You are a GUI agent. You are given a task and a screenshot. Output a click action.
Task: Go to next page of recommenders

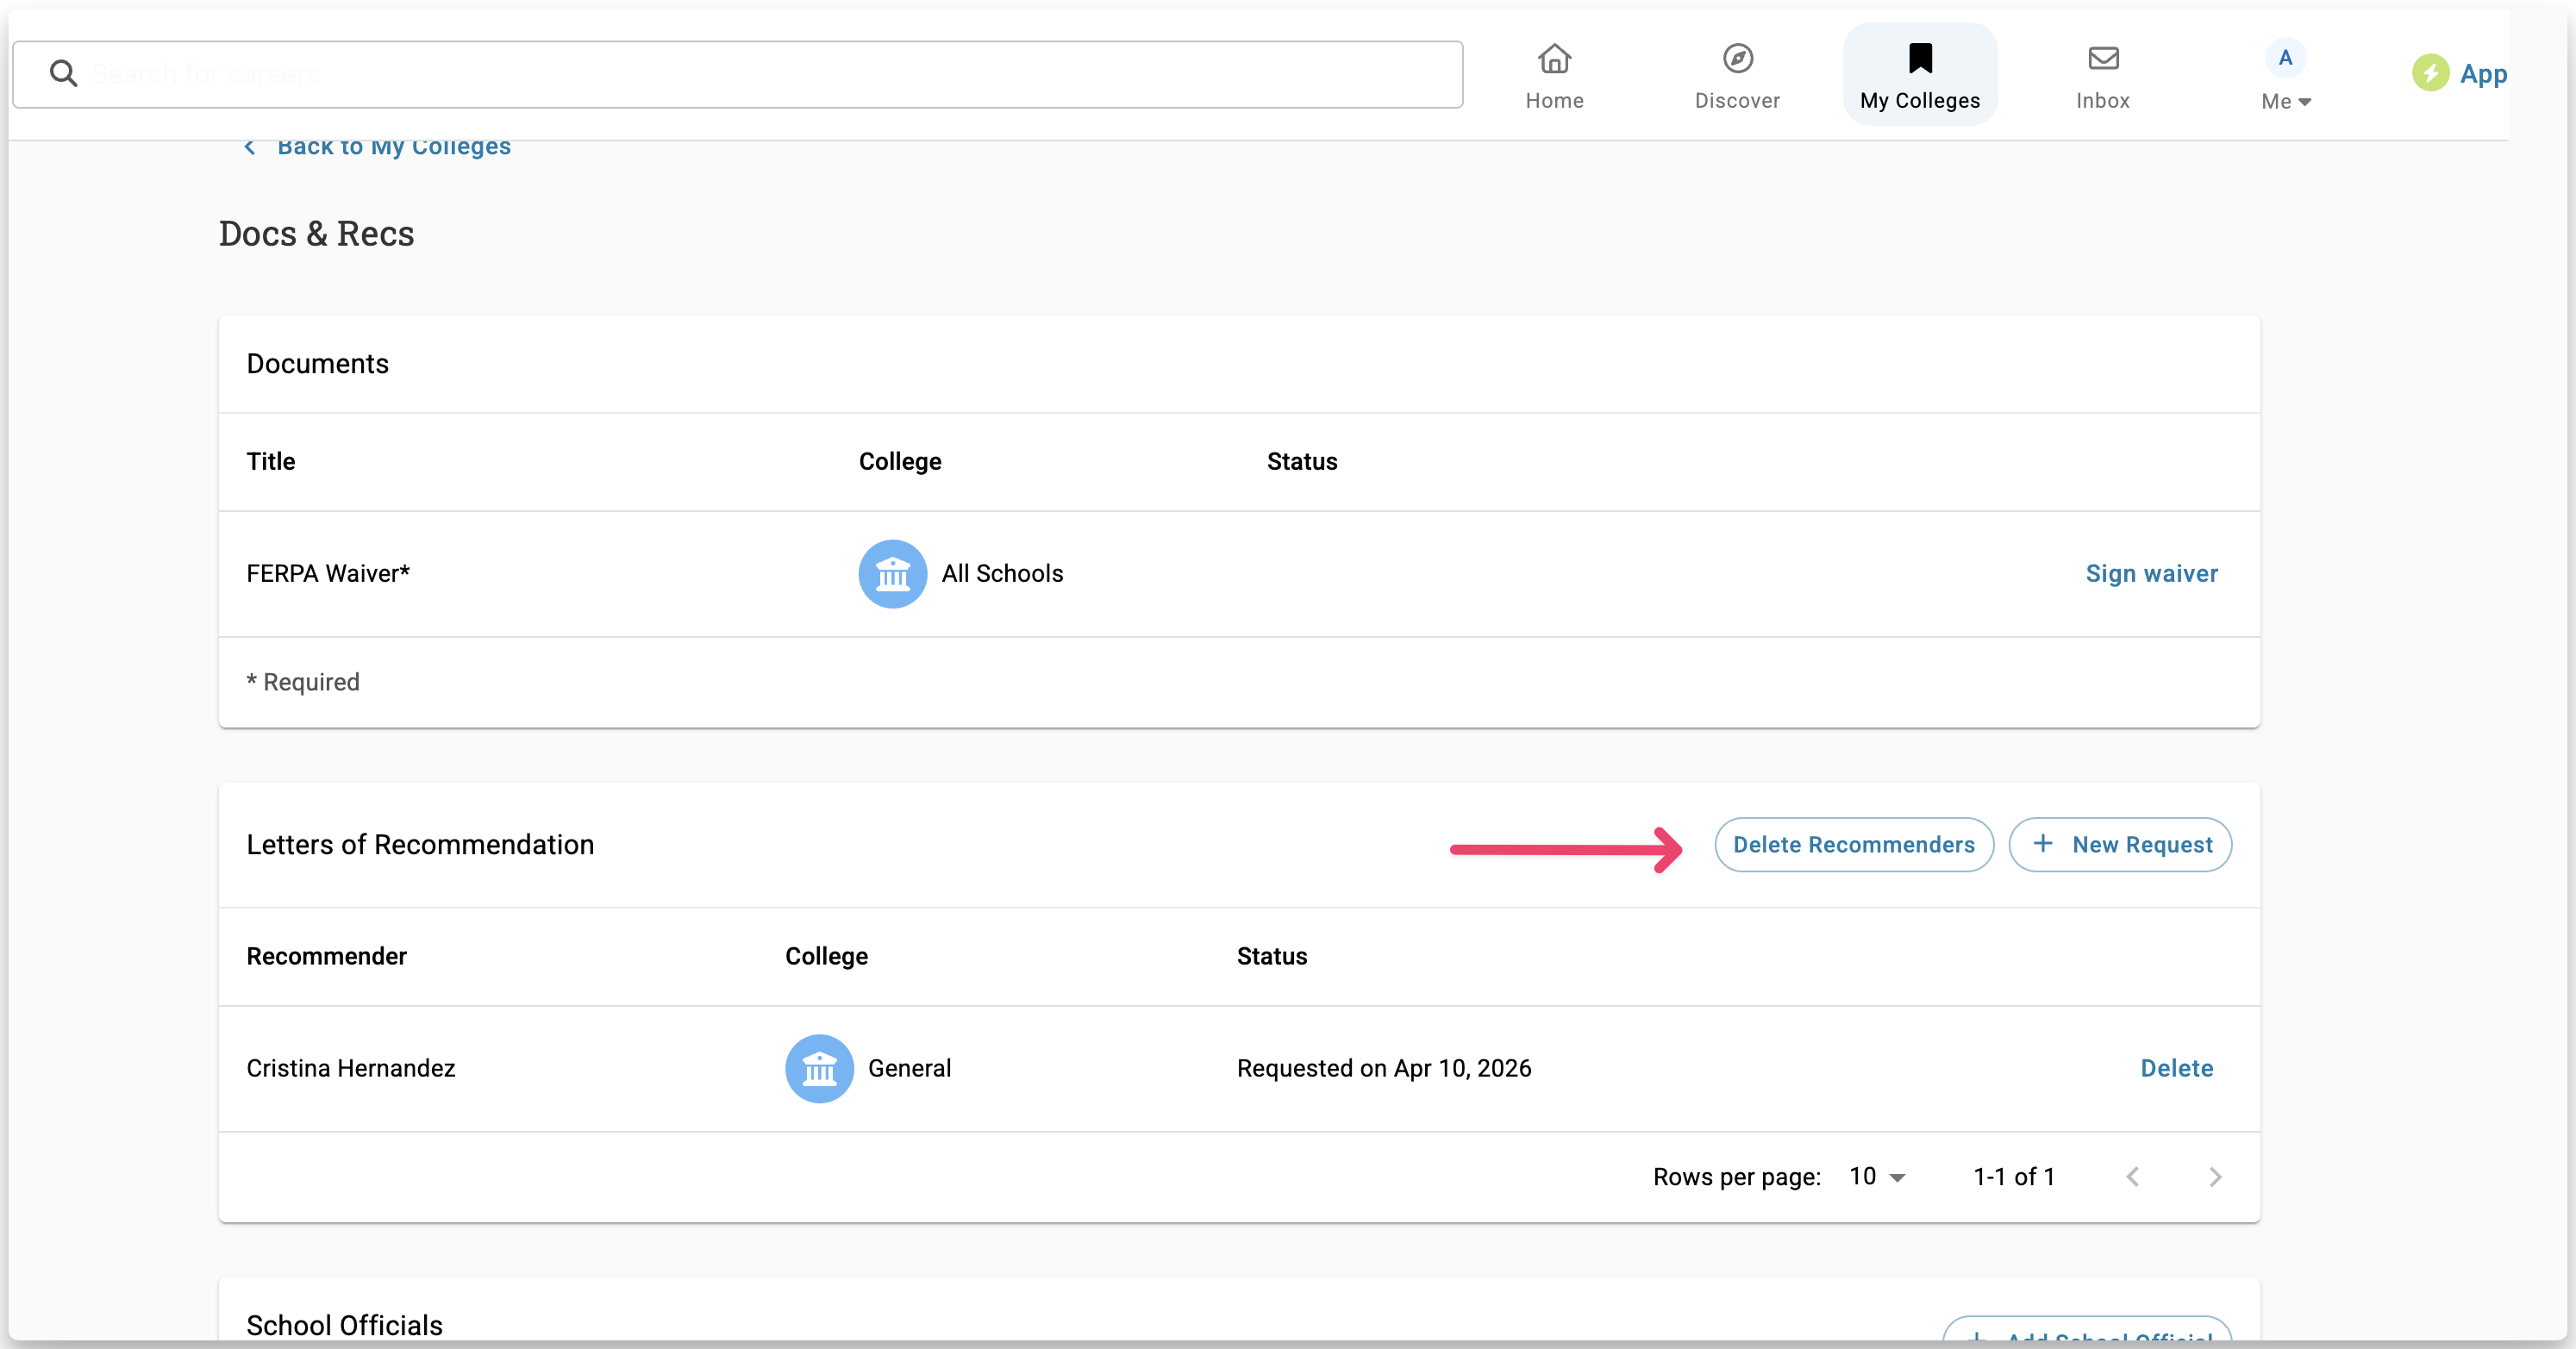pyautogui.click(x=2214, y=1177)
